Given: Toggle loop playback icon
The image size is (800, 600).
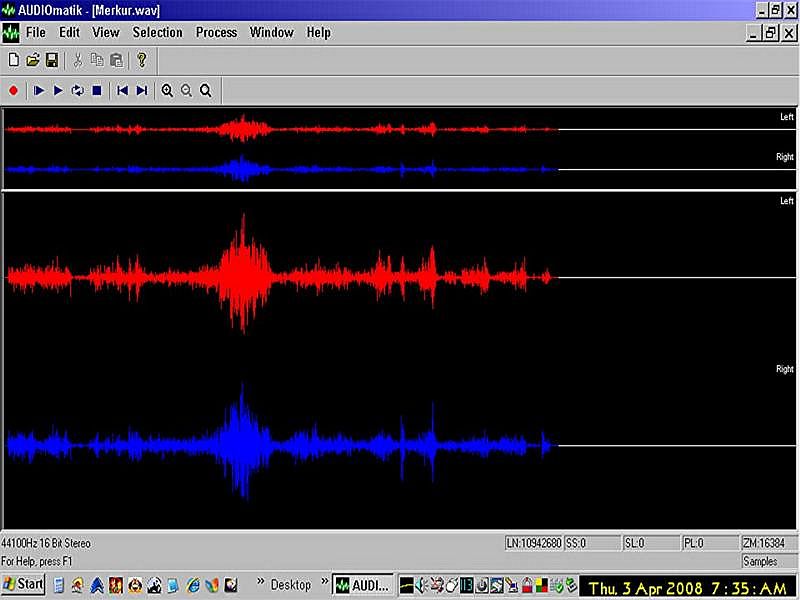Looking at the screenshot, I should (x=77, y=90).
